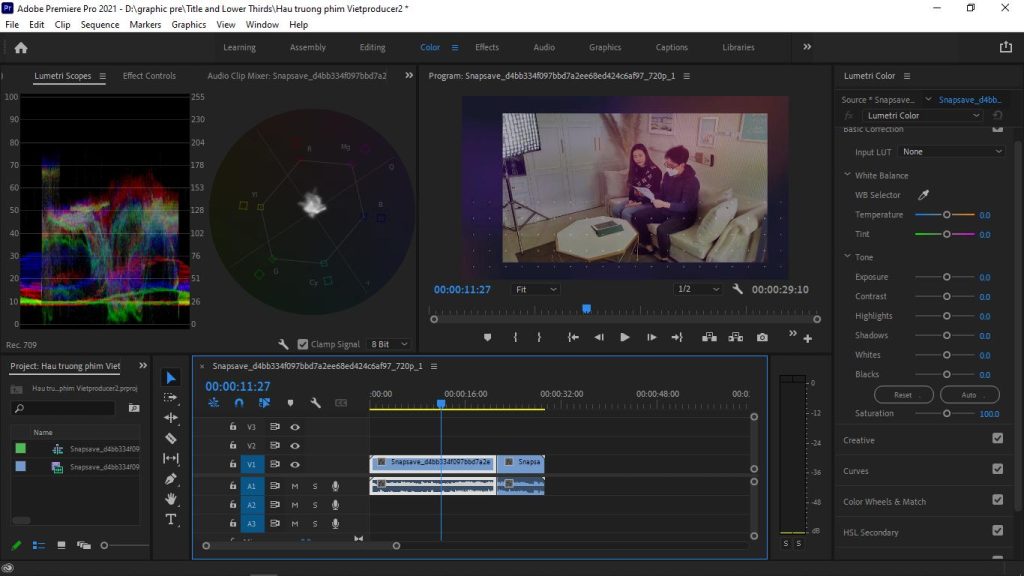The width and height of the screenshot is (1024, 576).
Task: Collapse the White Balance section in Lumetri Color
Action: pyautogui.click(x=846, y=175)
